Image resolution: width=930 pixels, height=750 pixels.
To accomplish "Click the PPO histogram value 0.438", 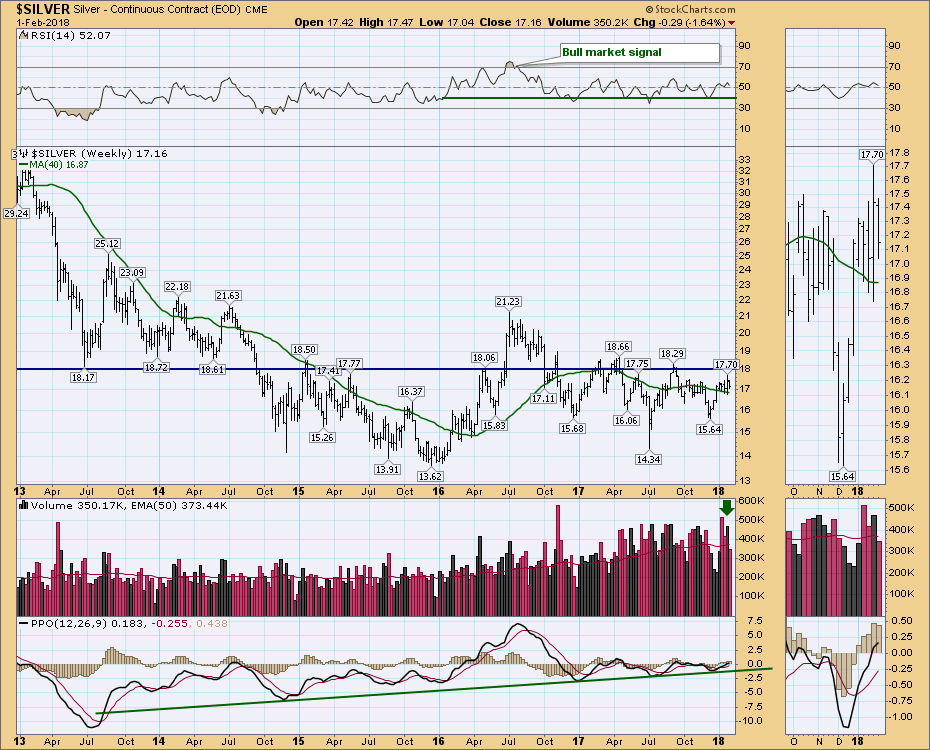I will point(211,624).
